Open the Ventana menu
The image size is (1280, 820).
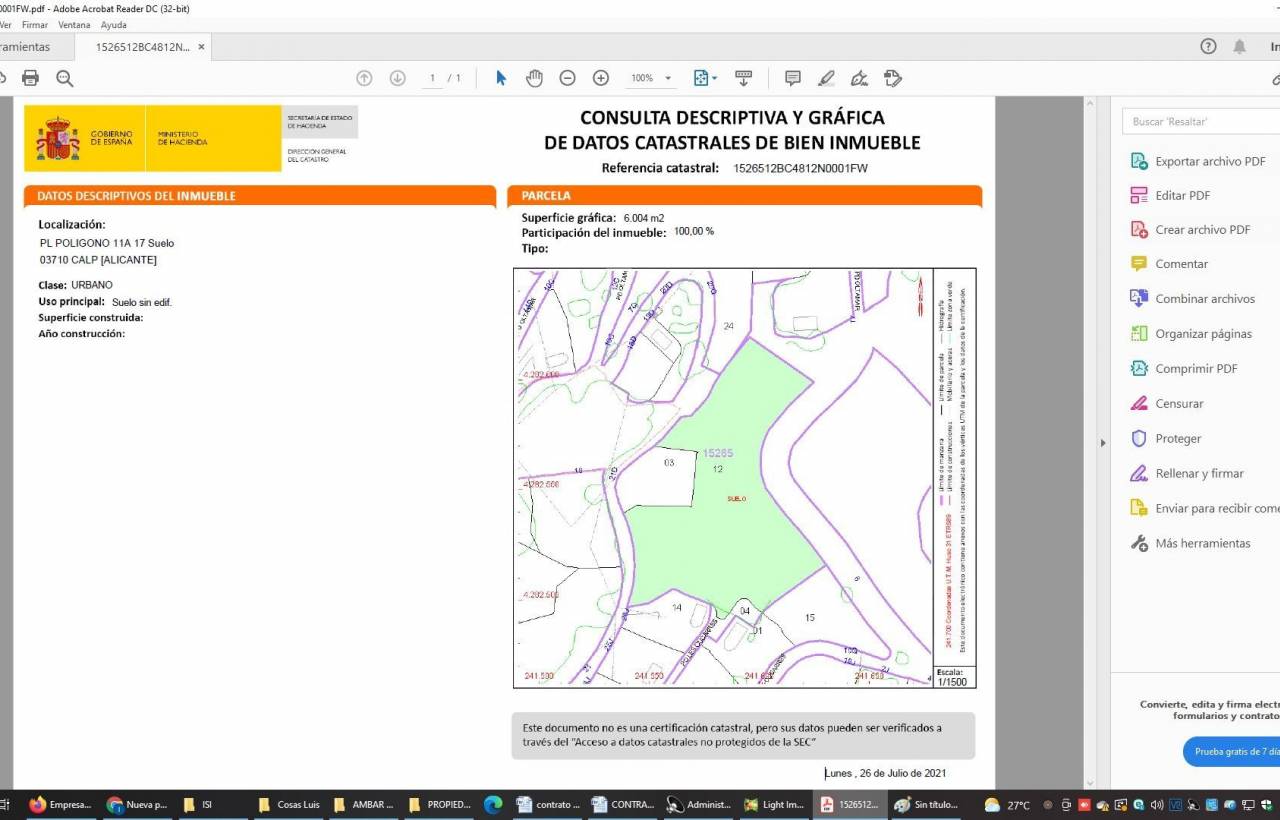click(74, 25)
